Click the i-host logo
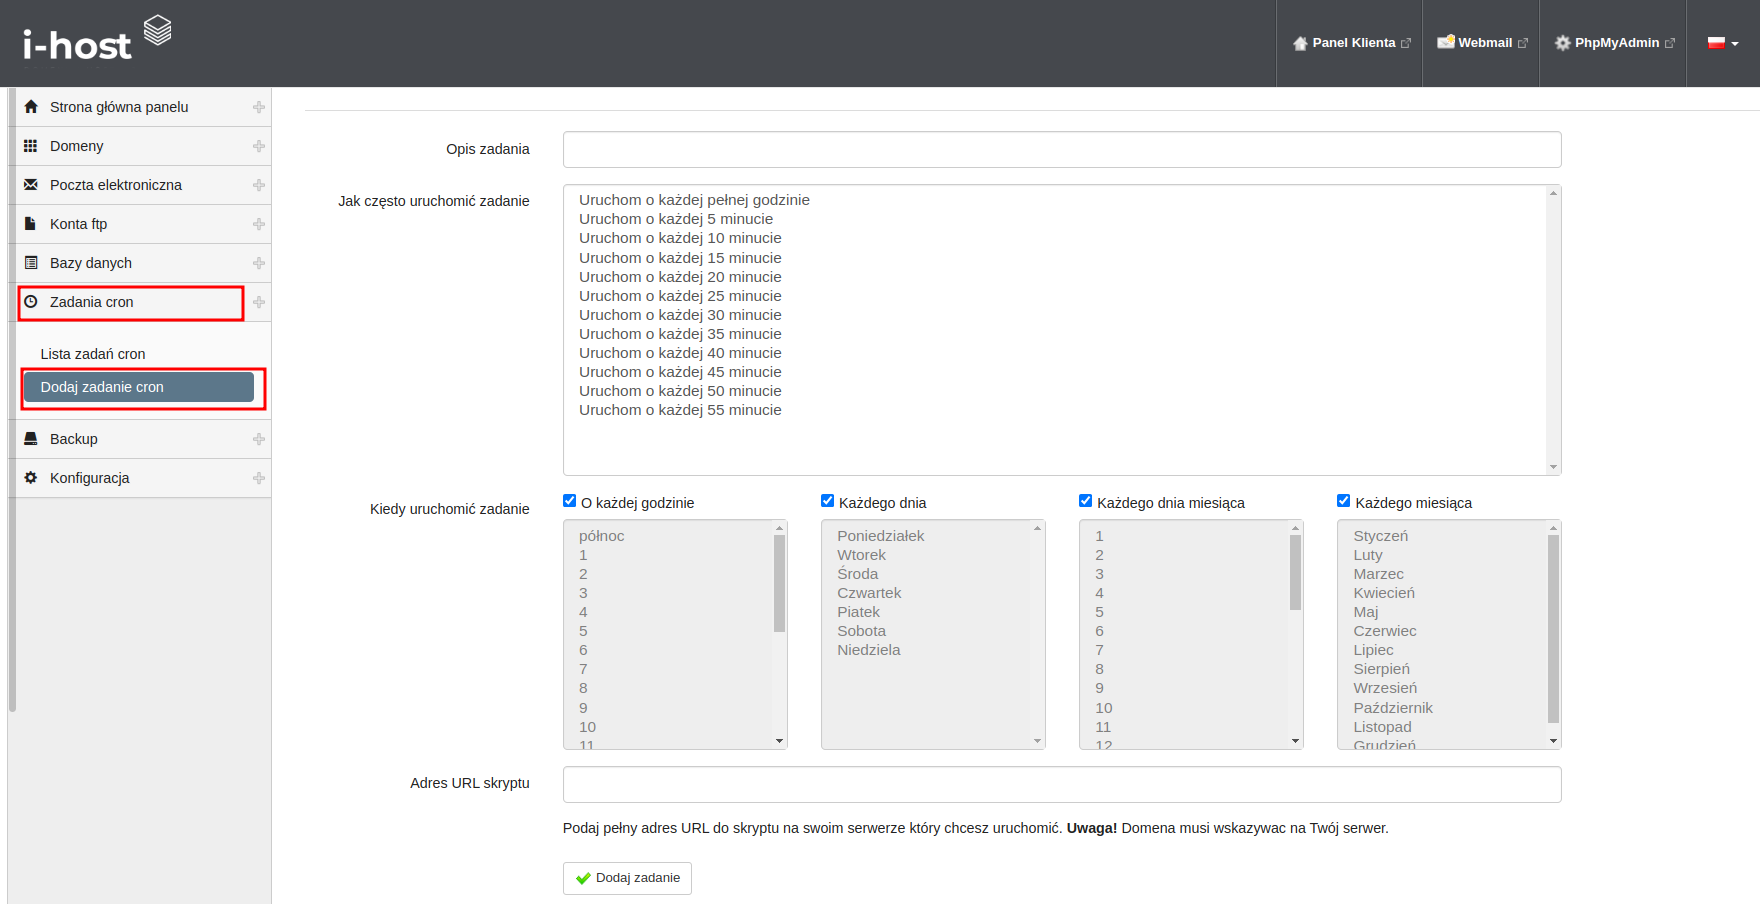This screenshot has width=1760, height=904. click(x=97, y=40)
